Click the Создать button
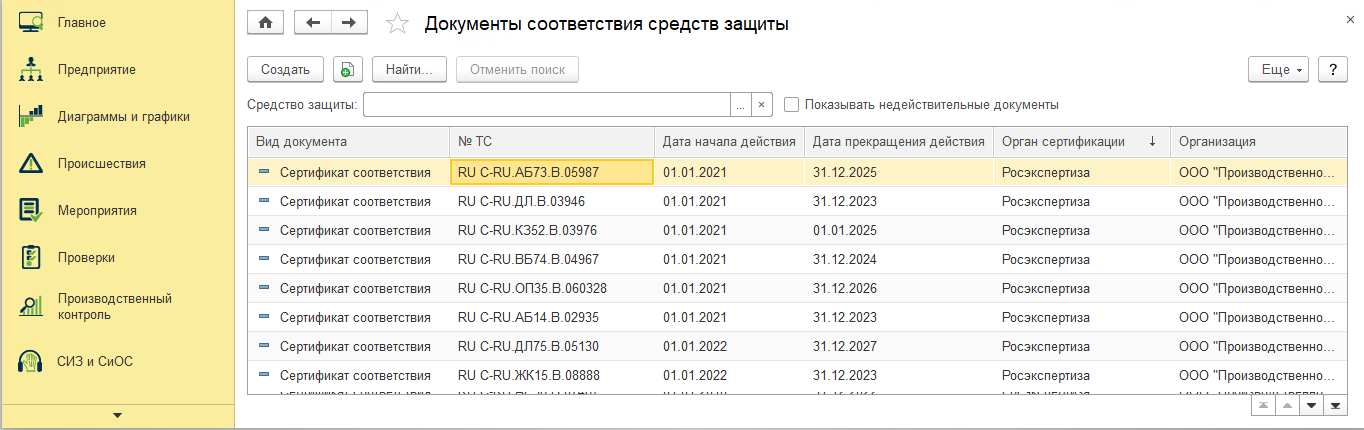 285,70
